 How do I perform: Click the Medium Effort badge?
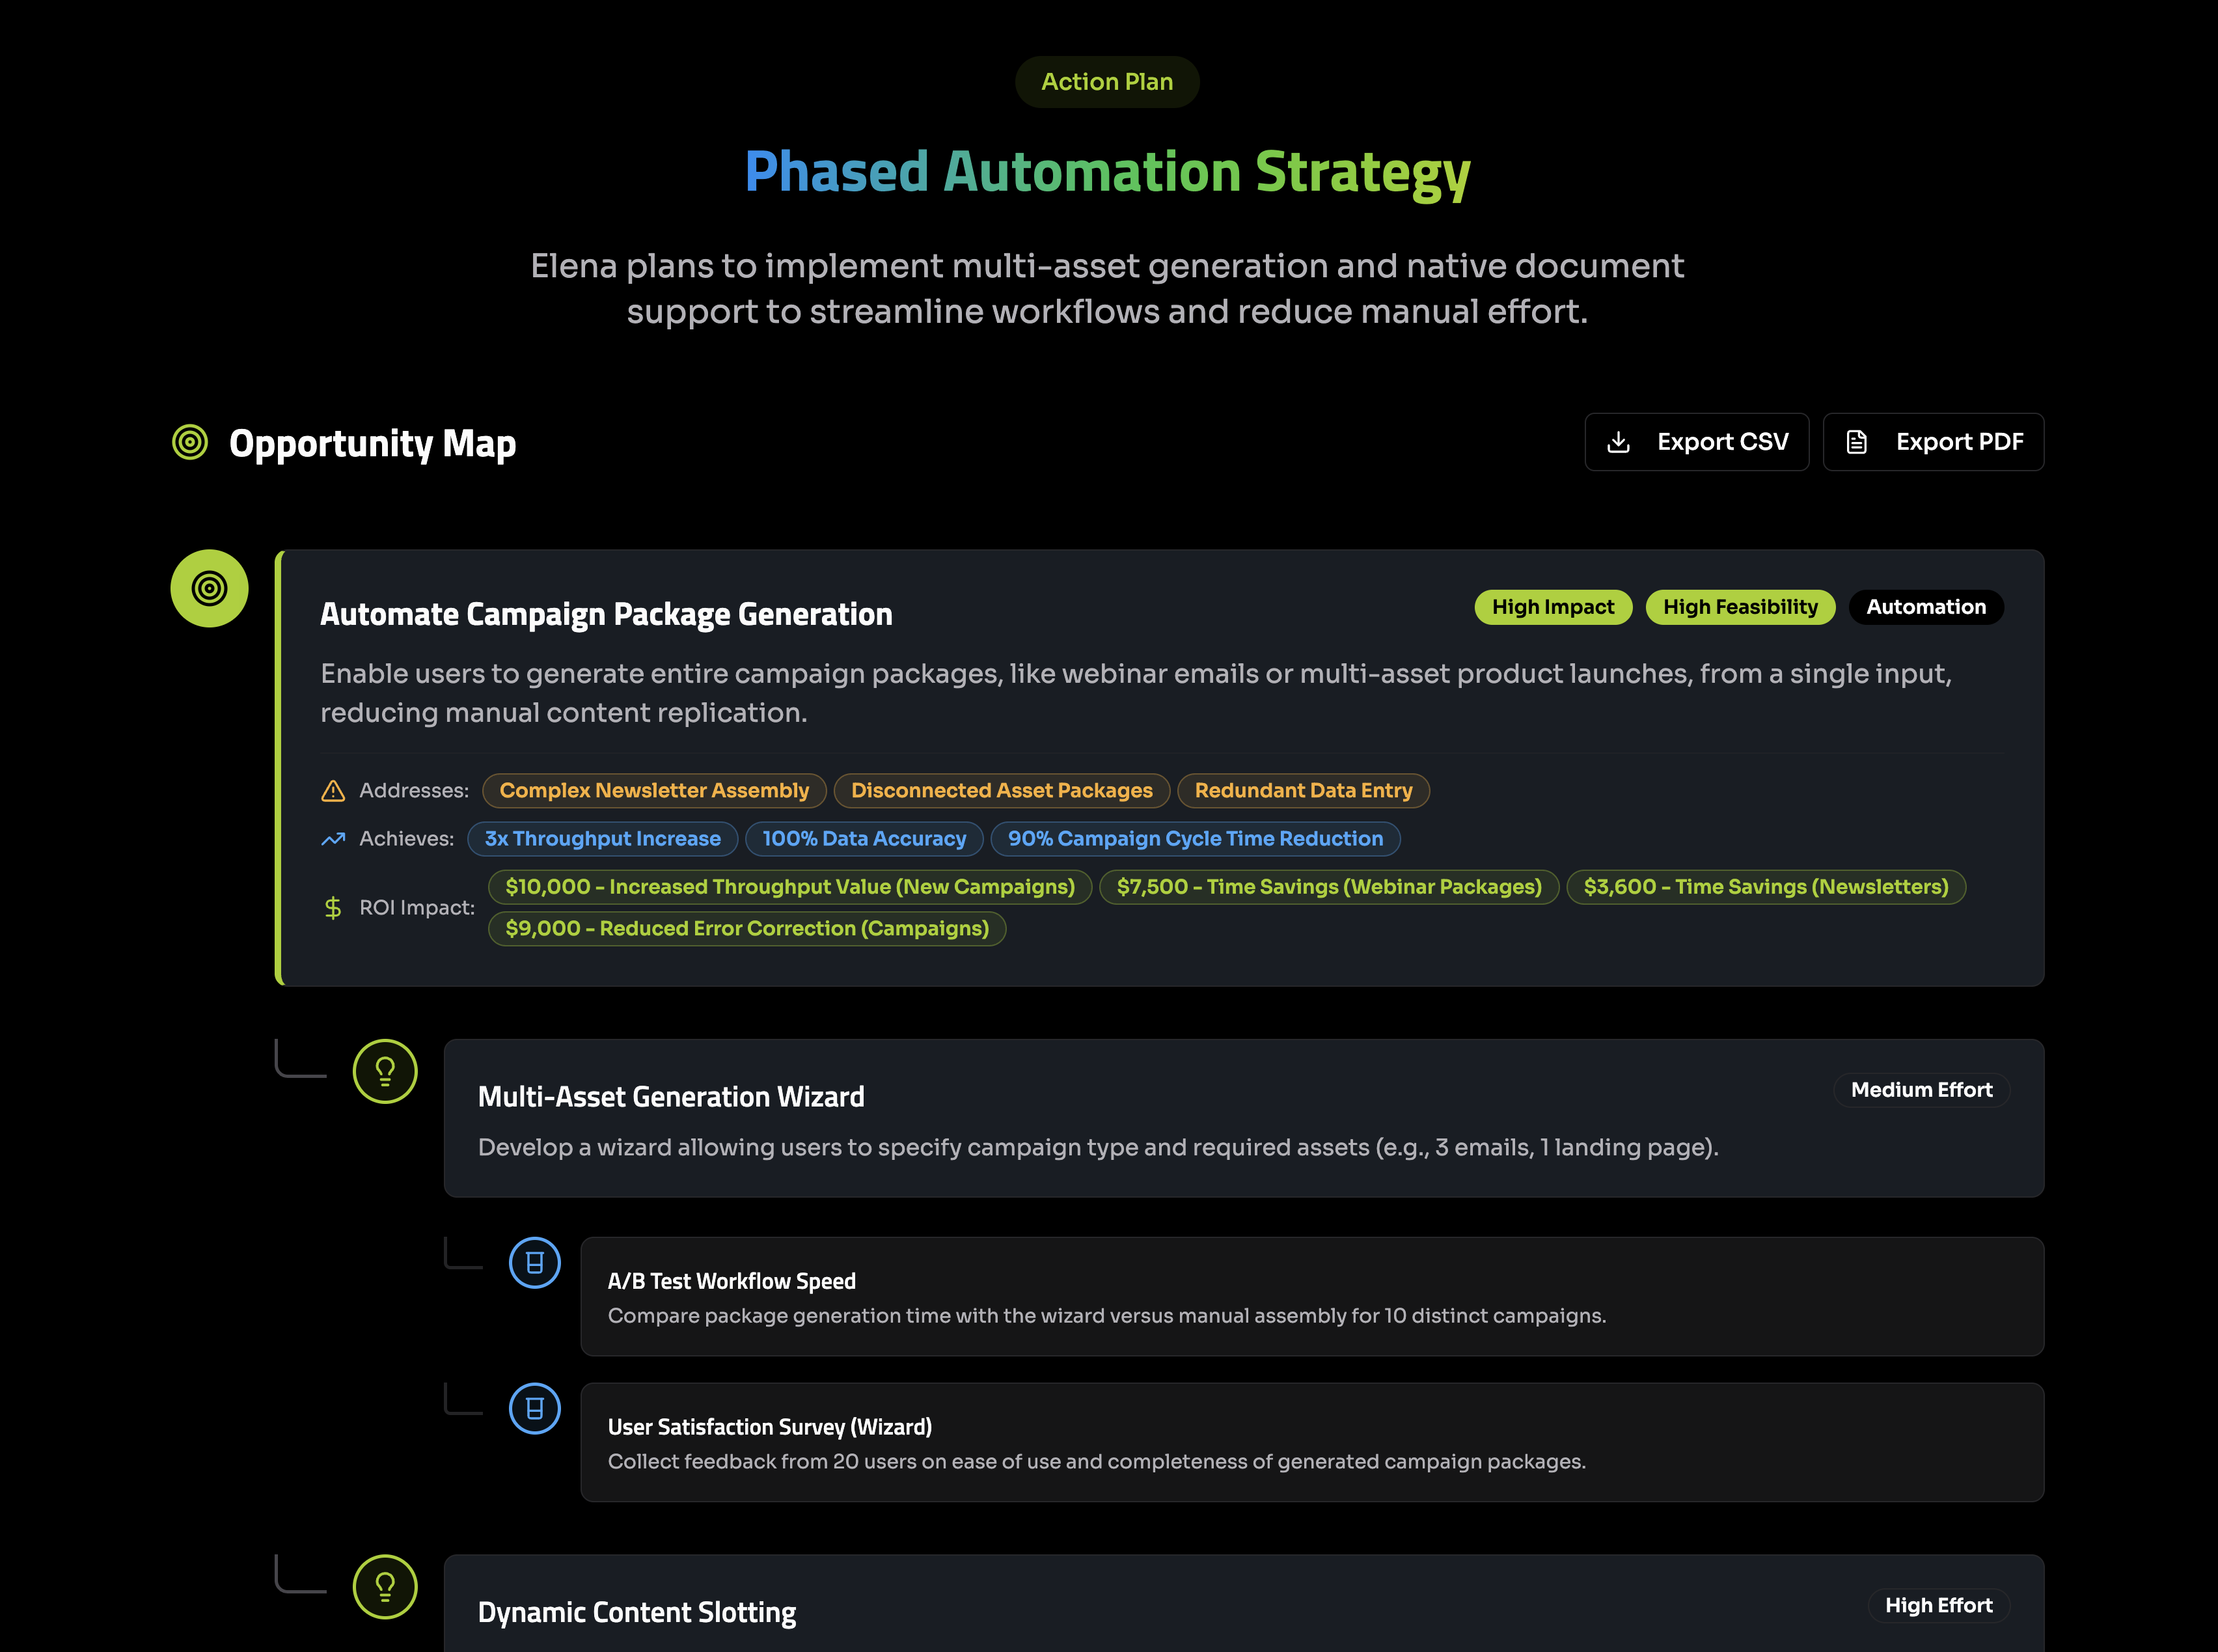(x=1921, y=1090)
